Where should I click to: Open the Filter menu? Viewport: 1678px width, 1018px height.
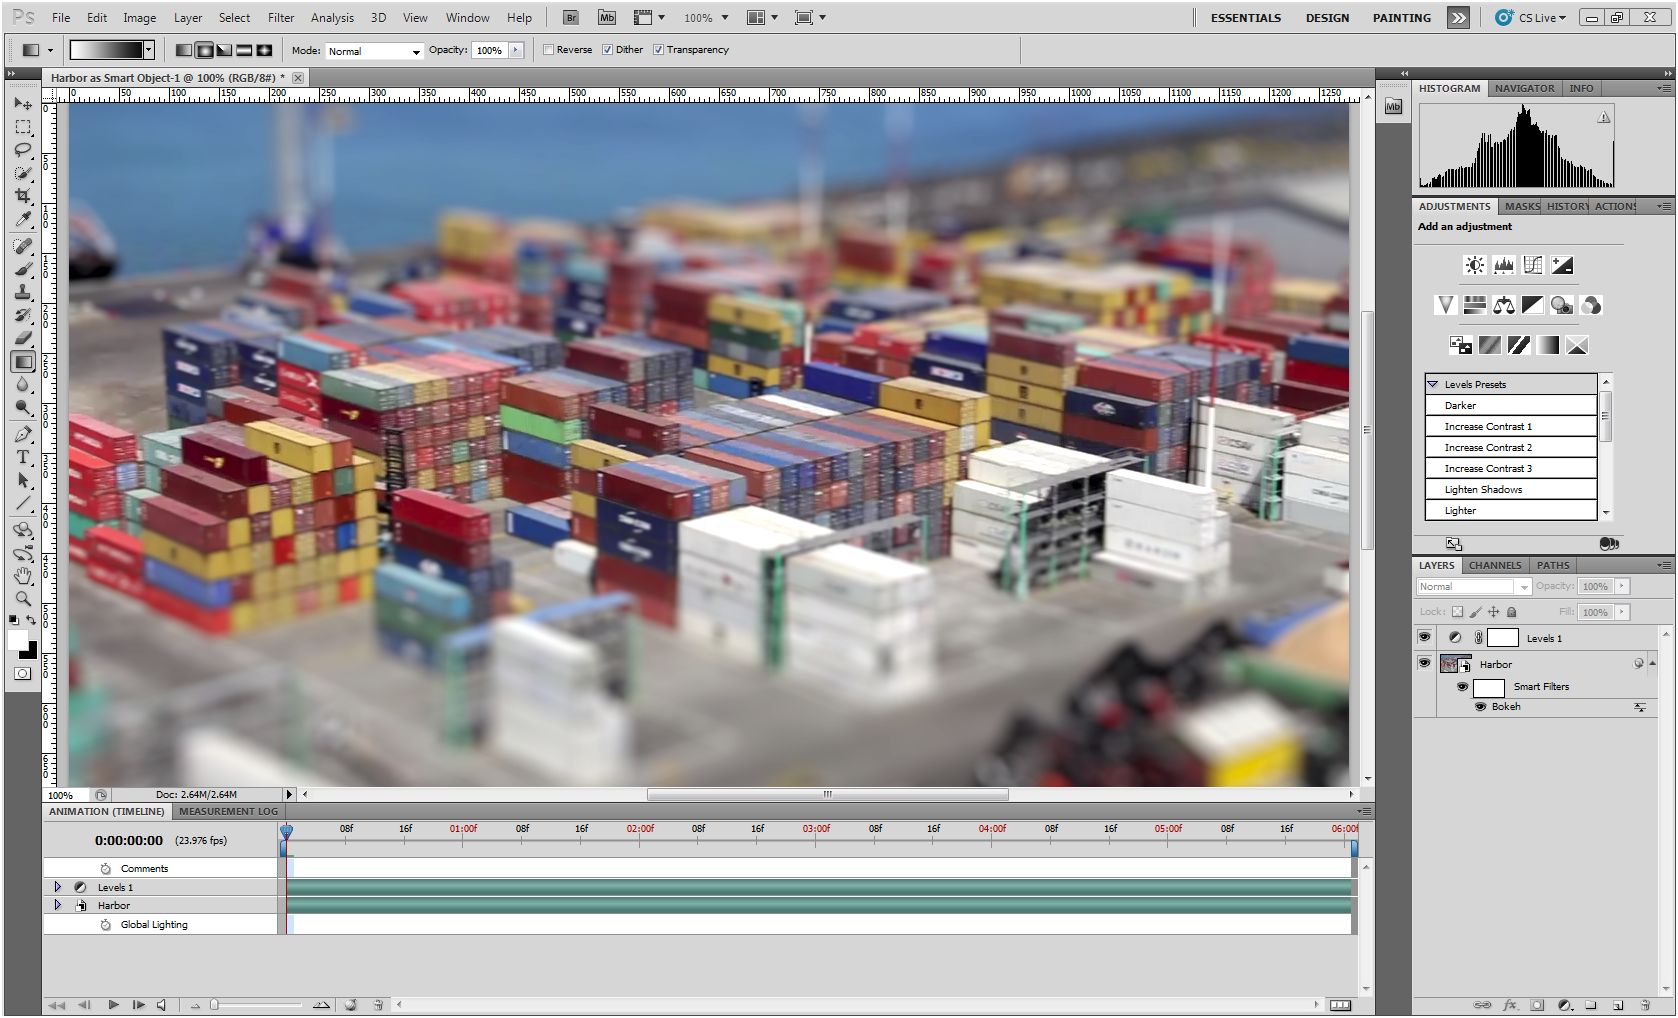pos(280,18)
